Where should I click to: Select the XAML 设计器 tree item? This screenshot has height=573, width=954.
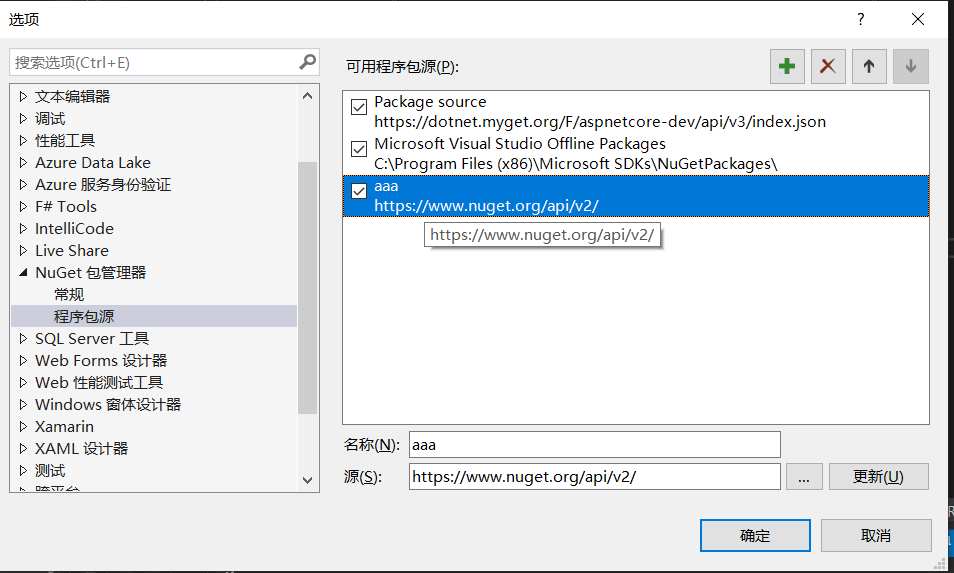tap(81, 448)
